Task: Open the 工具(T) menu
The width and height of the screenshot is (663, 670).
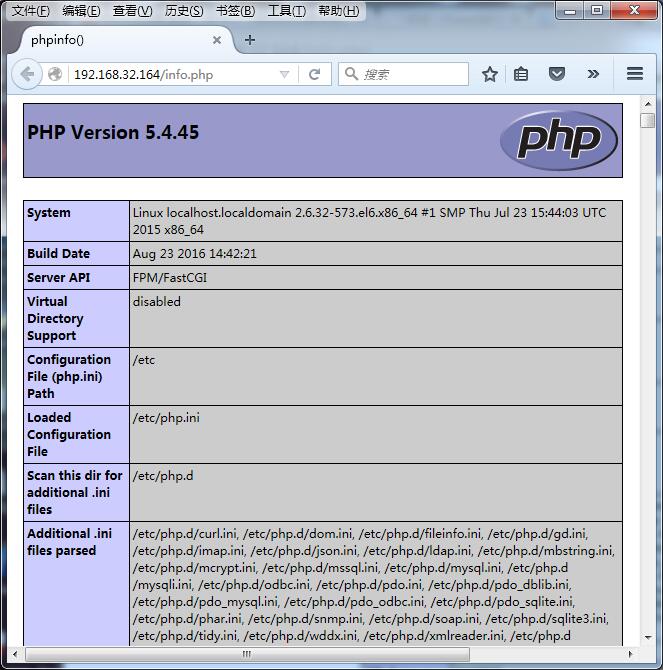Action: (x=286, y=11)
